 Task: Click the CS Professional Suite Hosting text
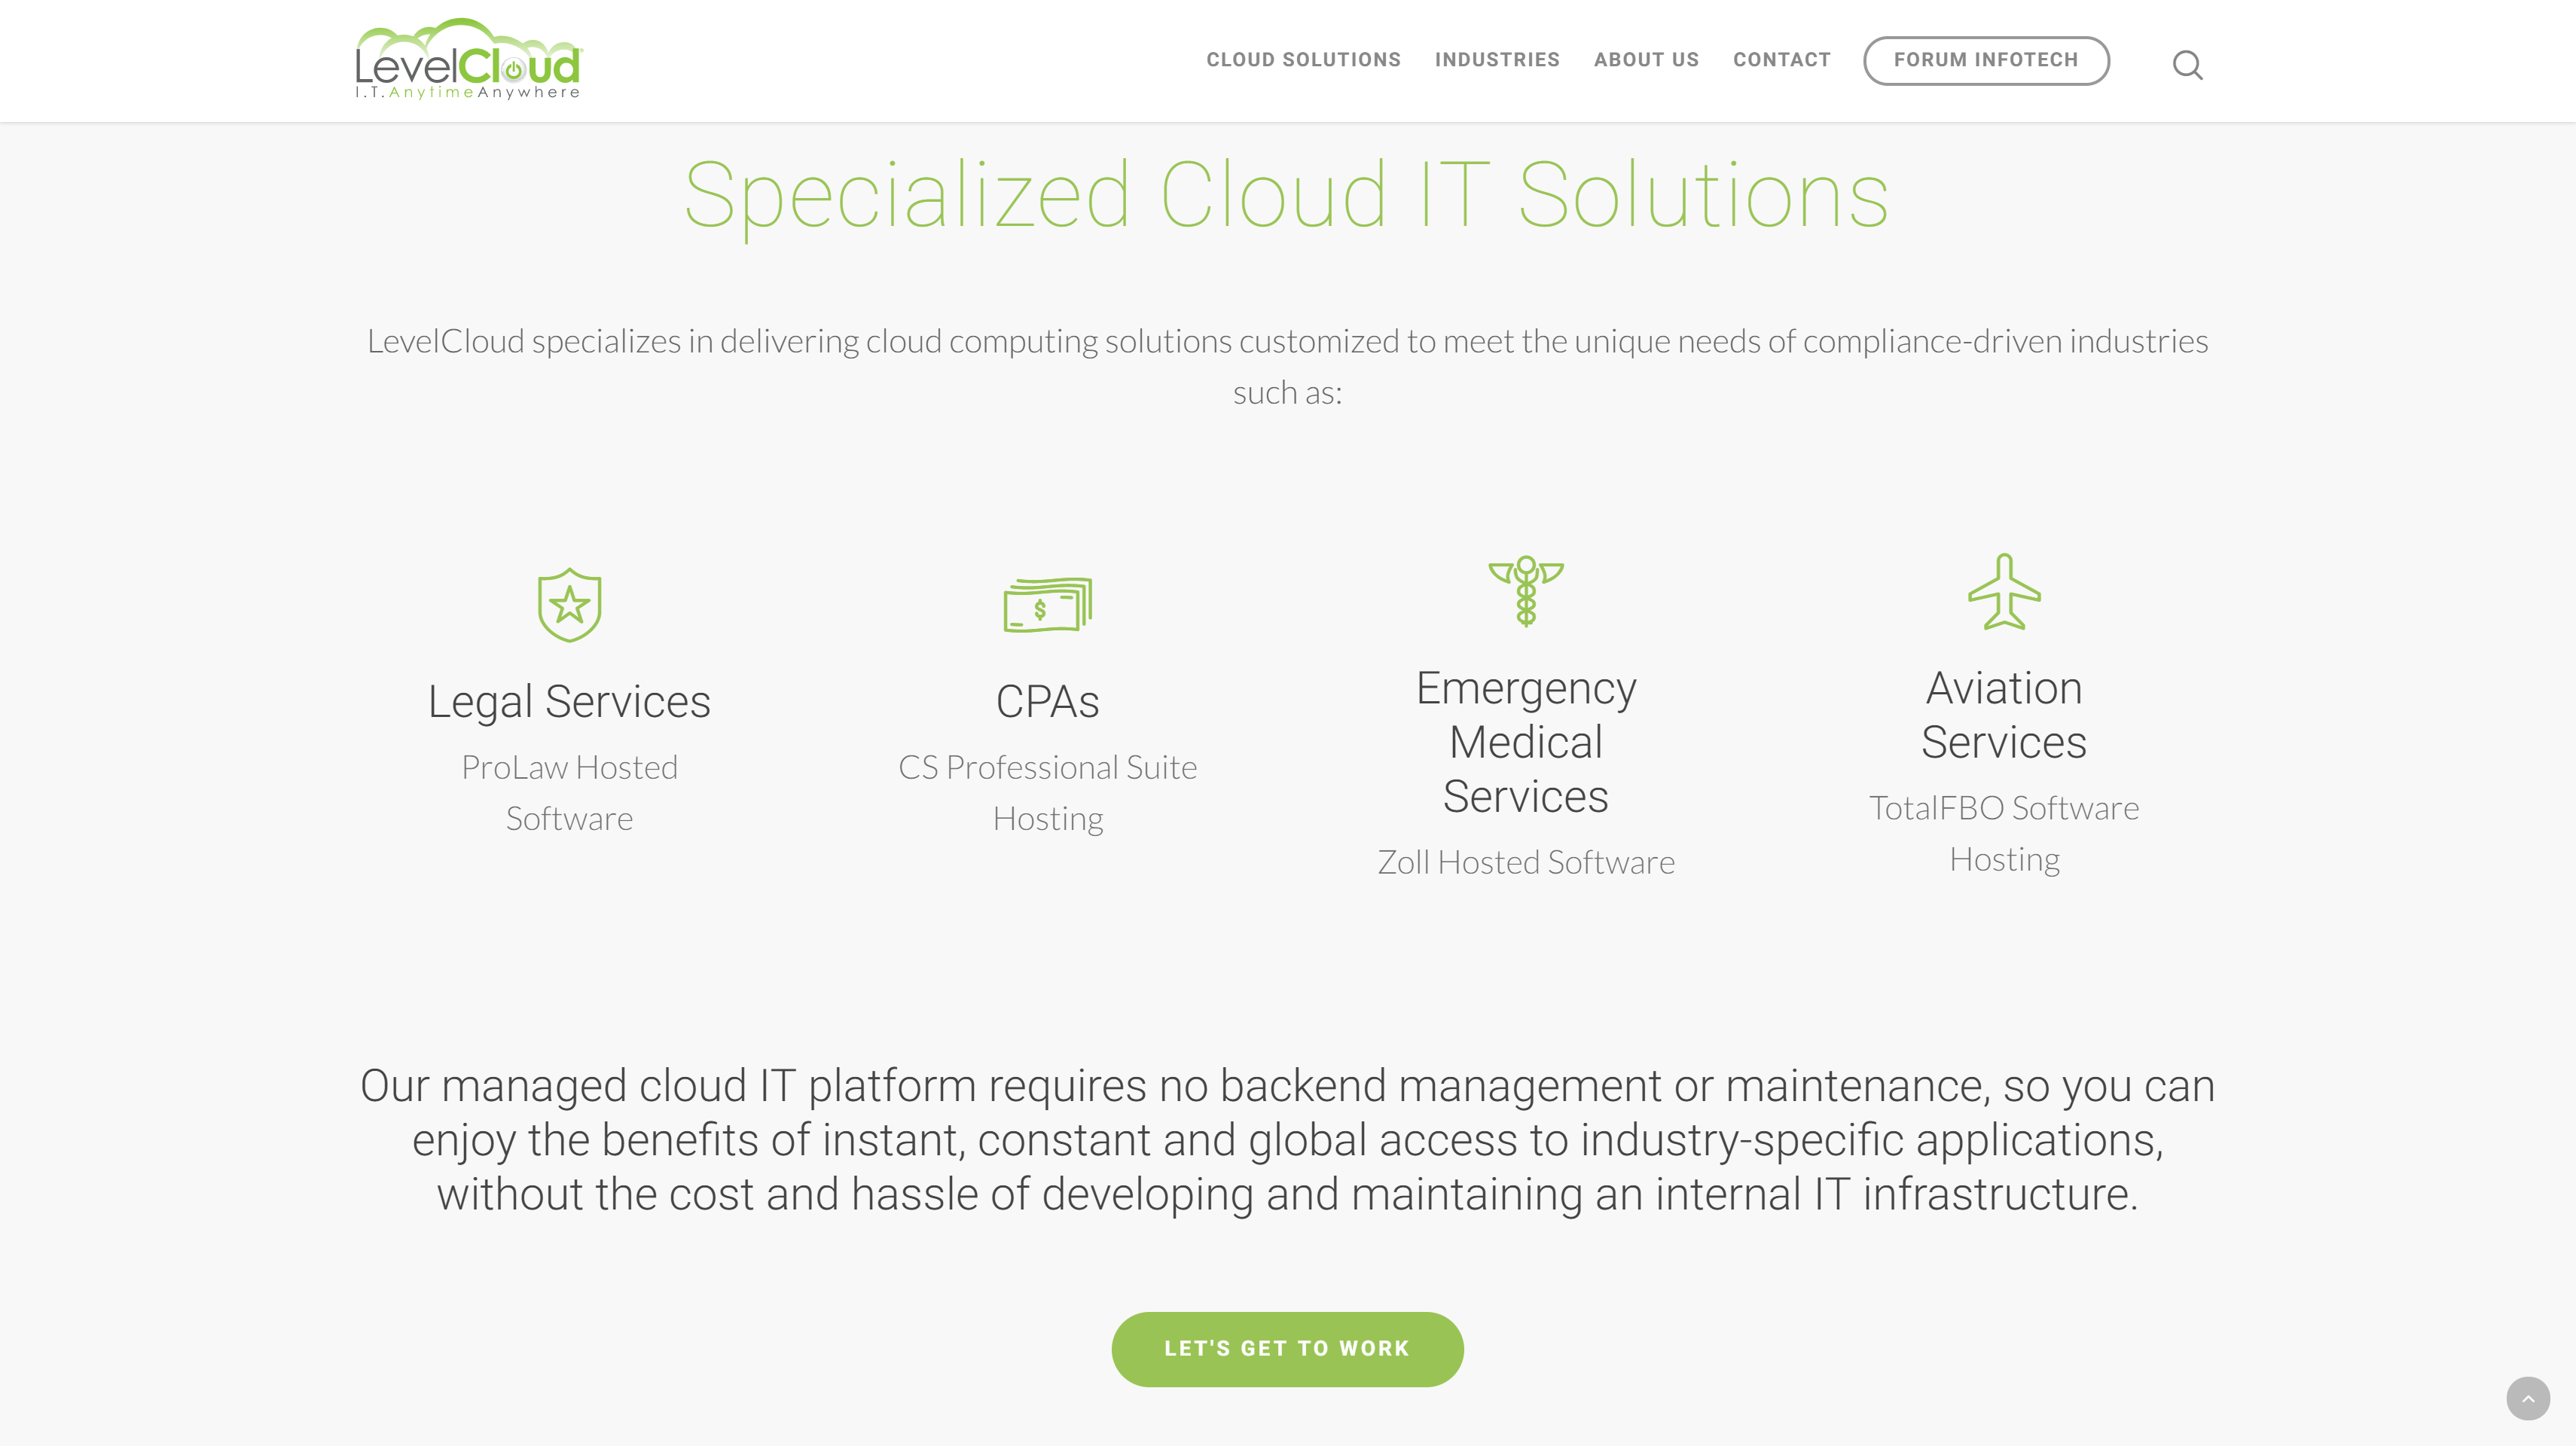tap(1047, 792)
